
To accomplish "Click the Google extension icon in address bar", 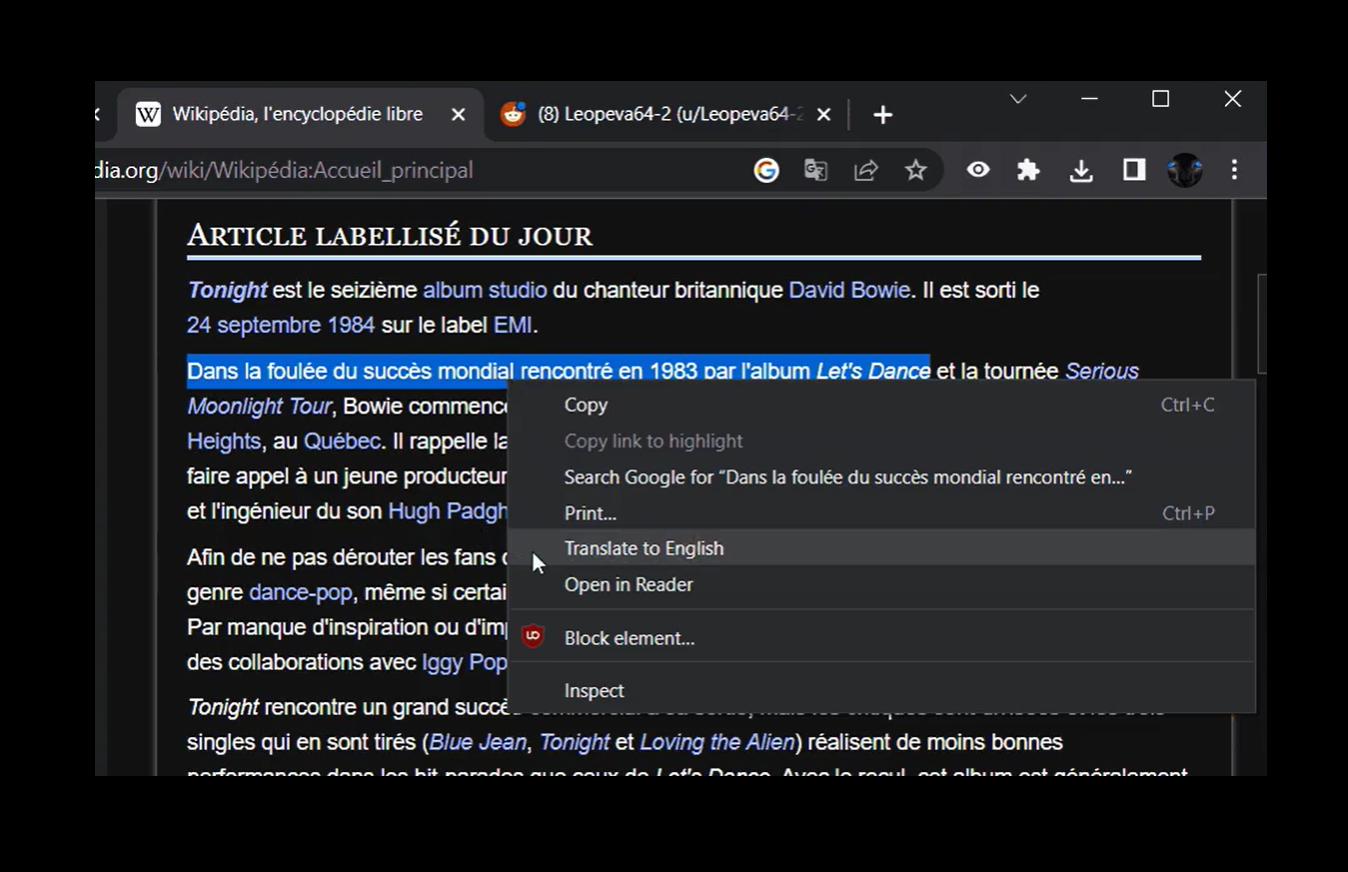I will [x=766, y=170].
